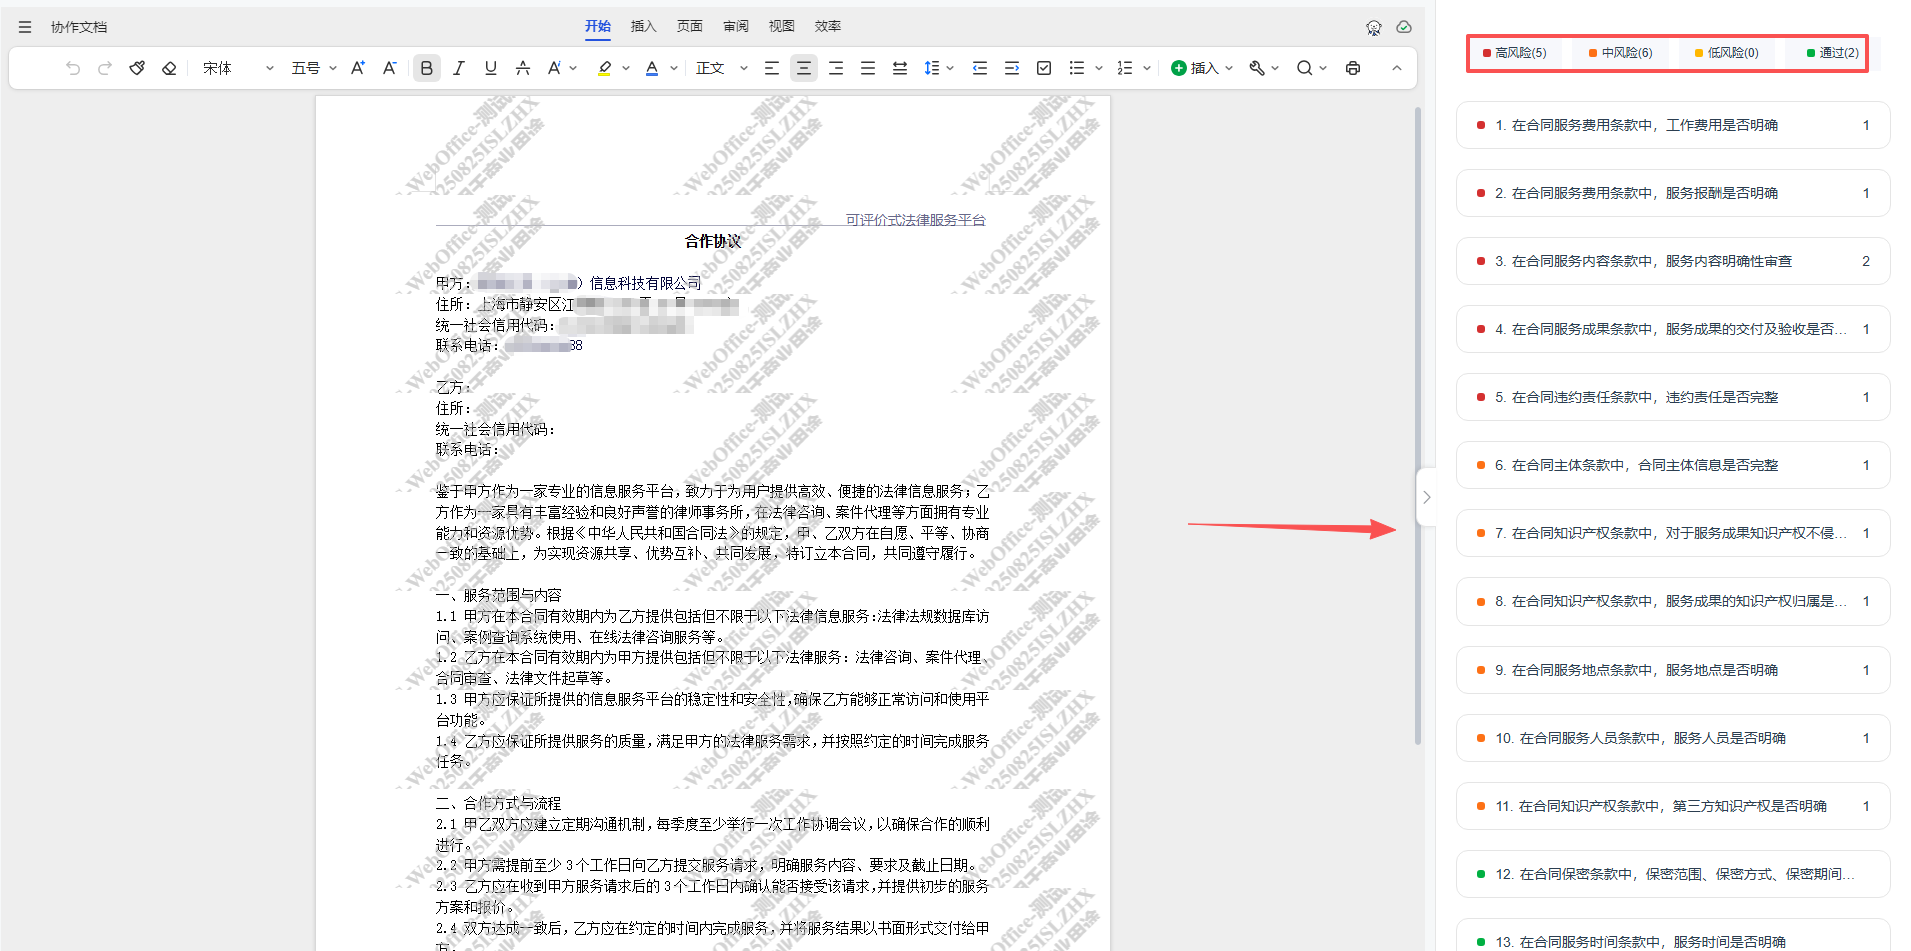This screenshot has height=951, width=1911.
Task: Switch to the 插入 tab
Action: [644, 26]
